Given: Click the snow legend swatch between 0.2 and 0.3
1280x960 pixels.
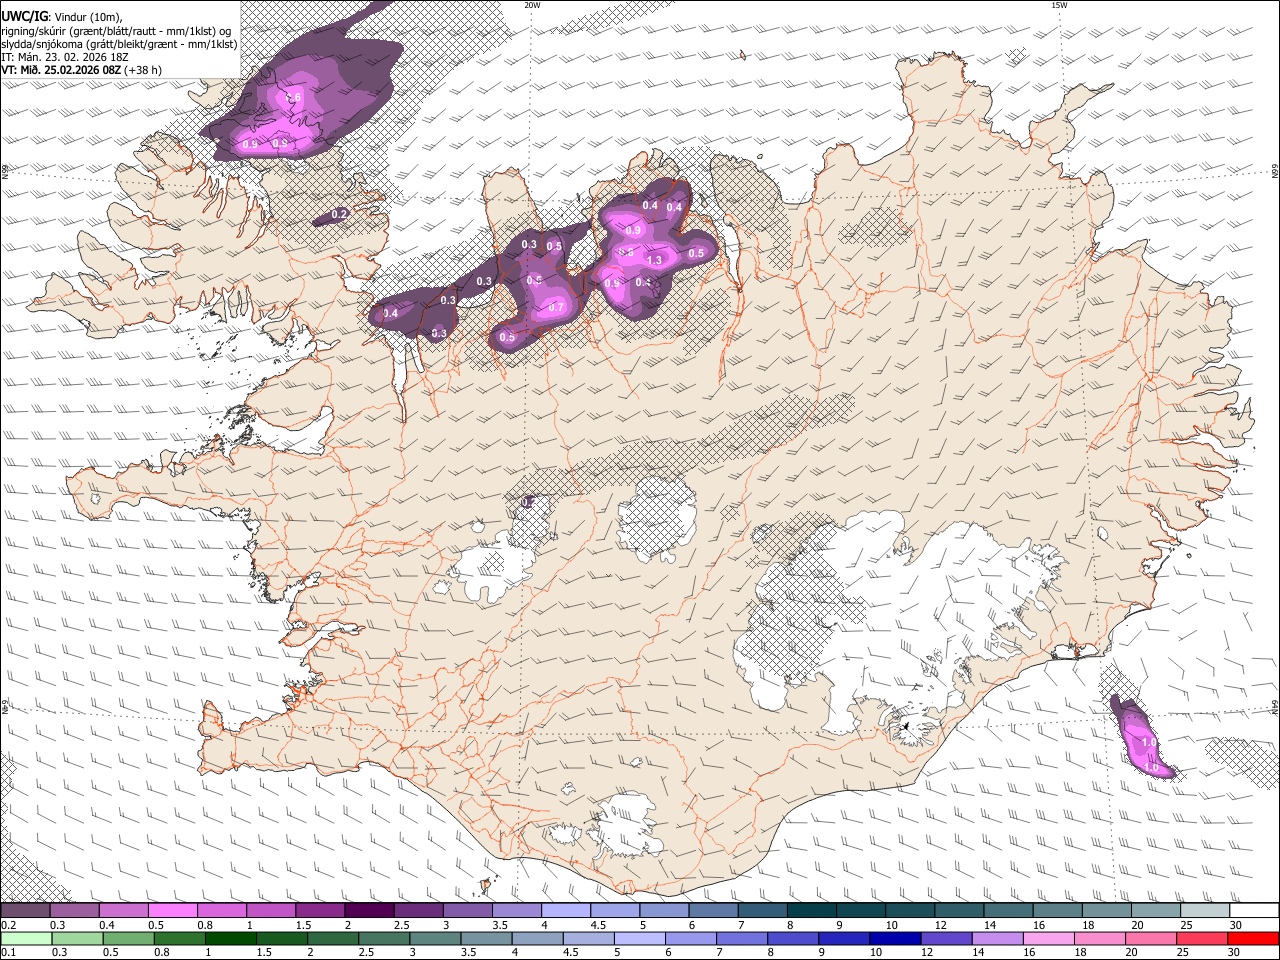Looking at the screenshot, I should (25, 910).
